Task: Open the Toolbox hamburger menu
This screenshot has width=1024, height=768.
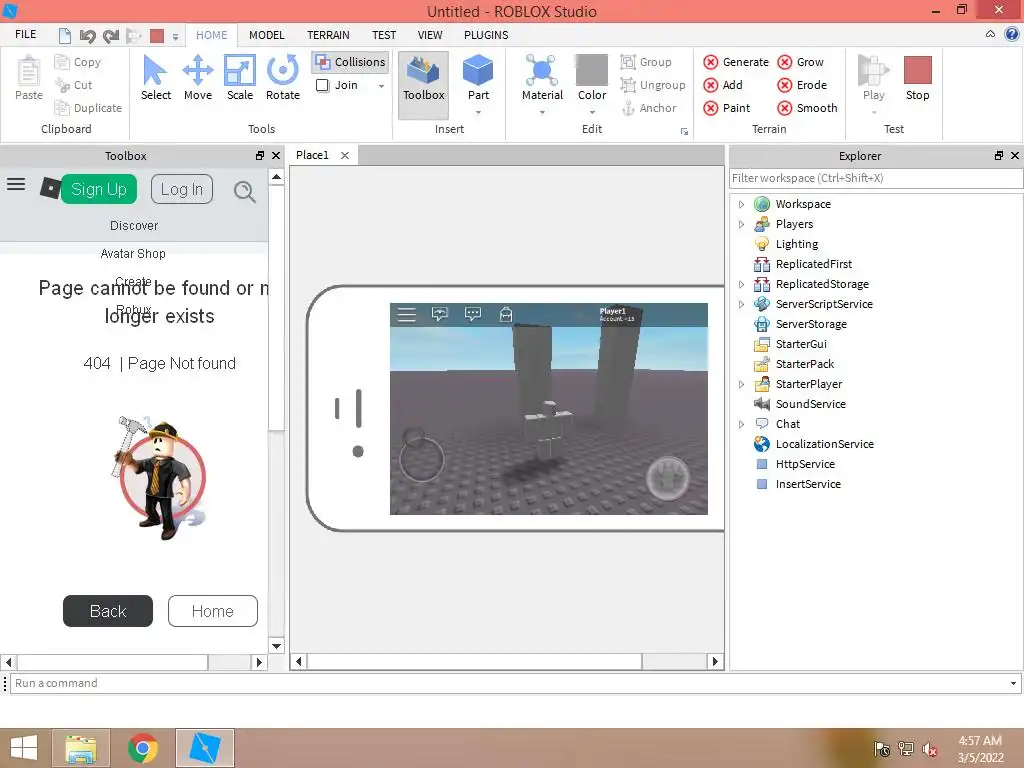Action: click(x=16, y=185)
